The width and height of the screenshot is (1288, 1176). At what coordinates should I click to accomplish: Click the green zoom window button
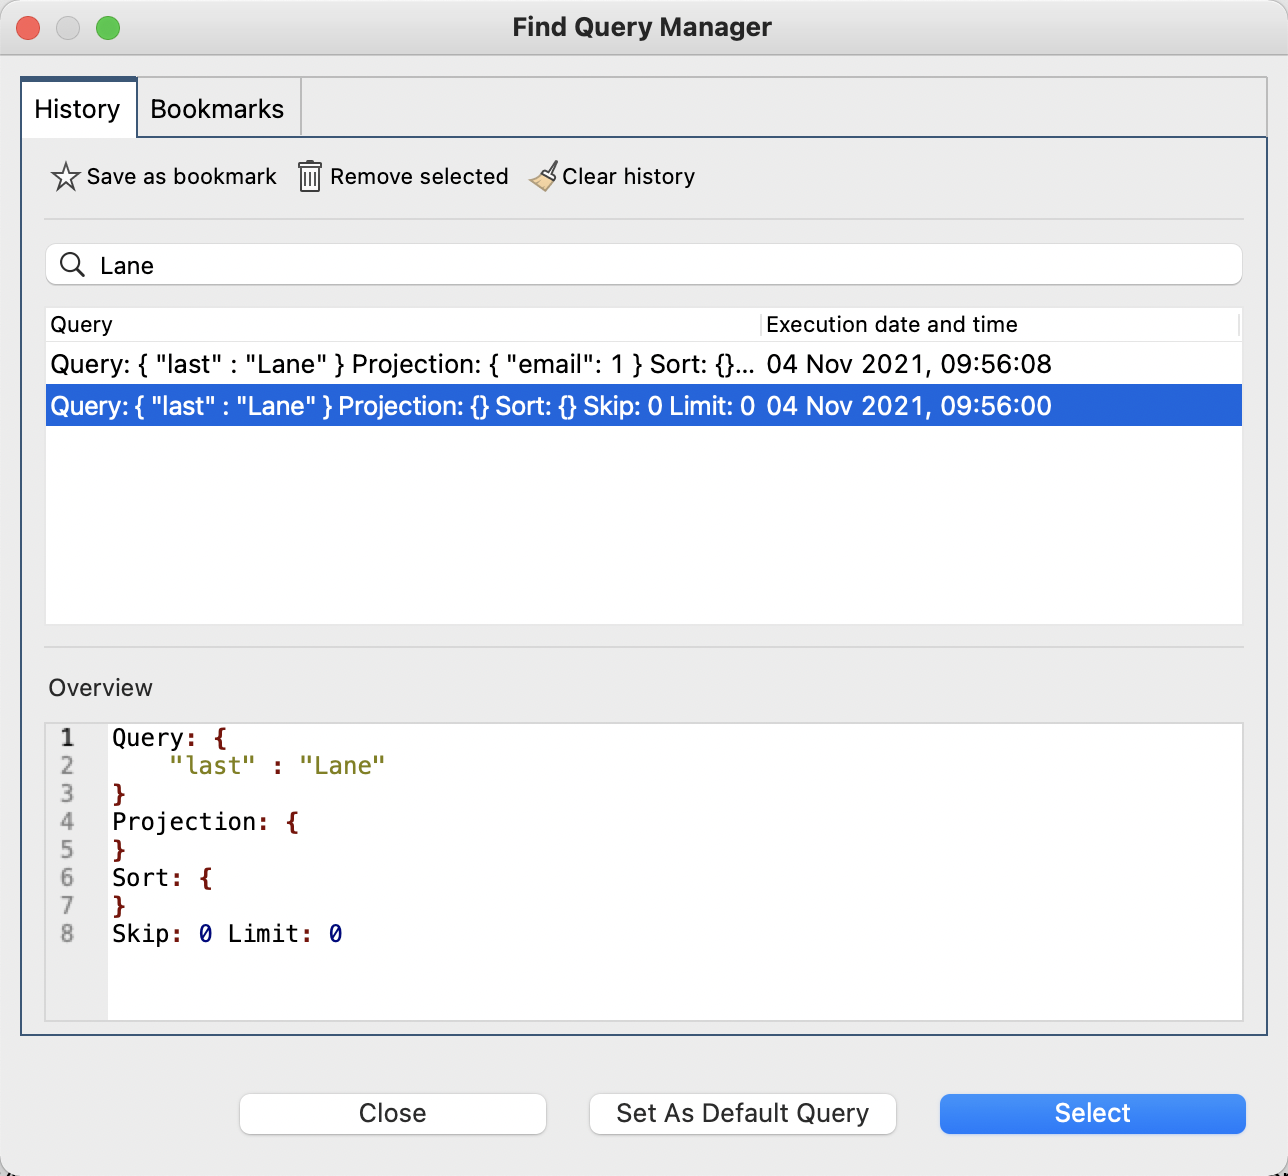pos(108,27)
